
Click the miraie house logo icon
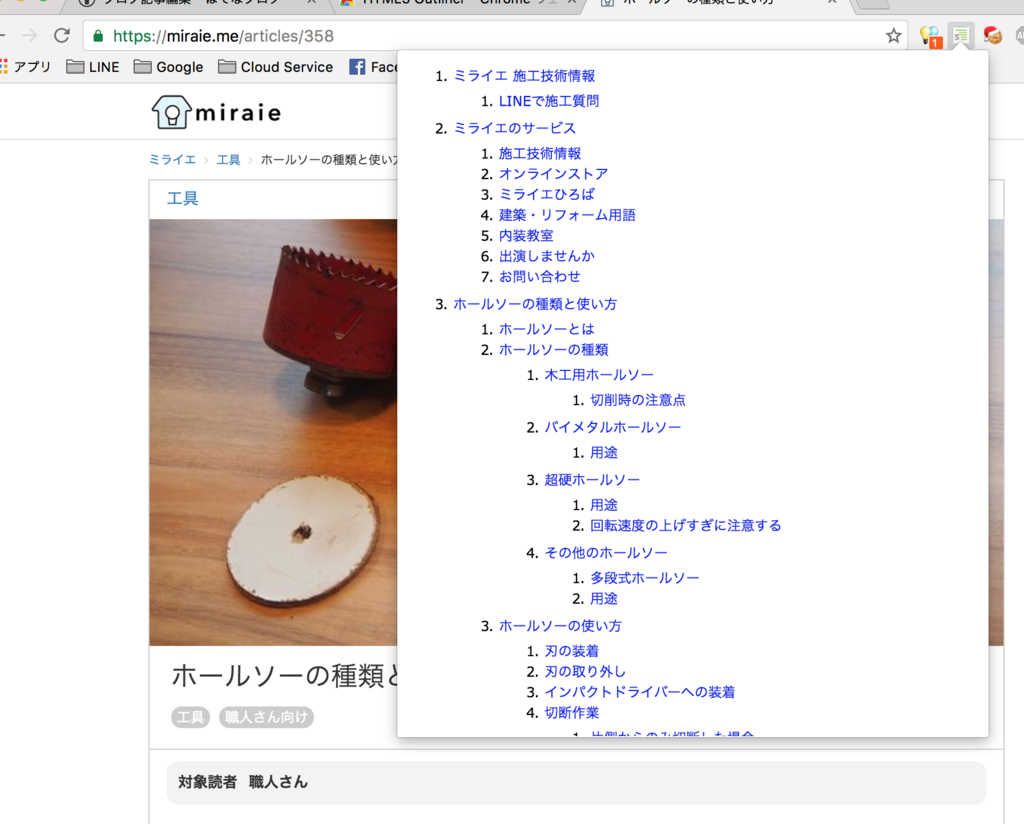click(171, 112)
